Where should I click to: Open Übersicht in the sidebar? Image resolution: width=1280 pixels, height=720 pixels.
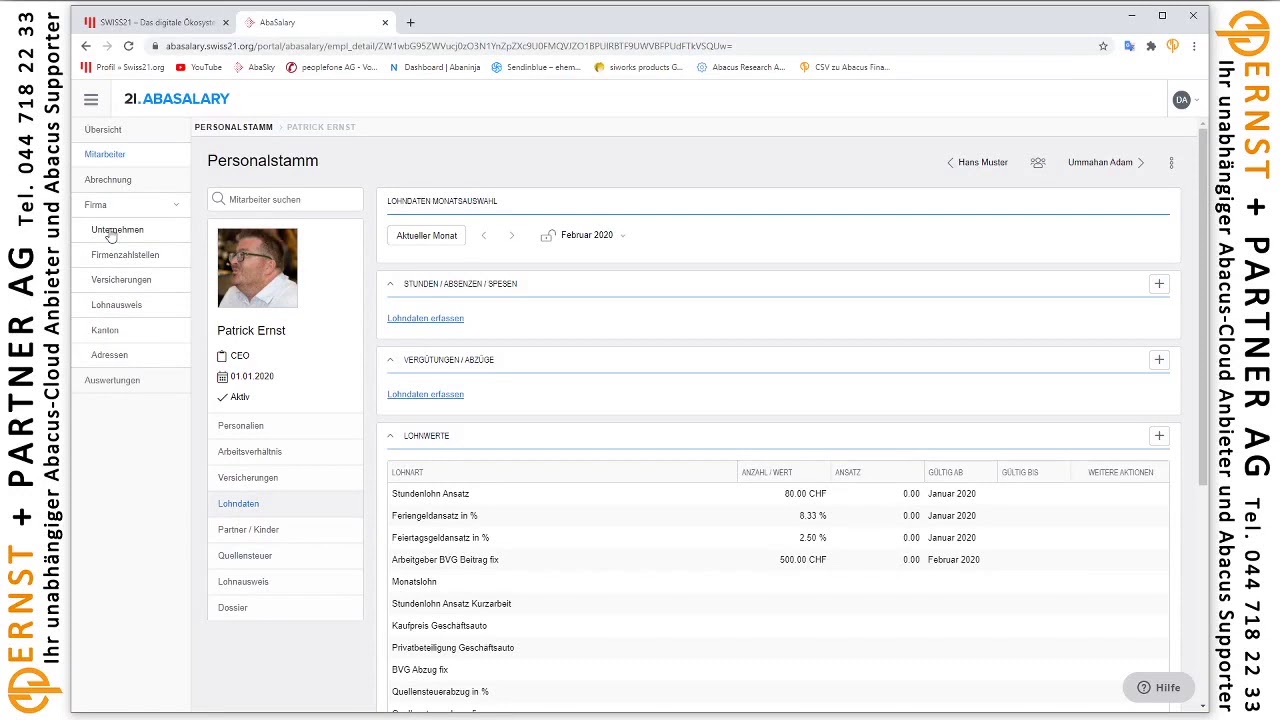pyautogui.click(x=131, y=130)
